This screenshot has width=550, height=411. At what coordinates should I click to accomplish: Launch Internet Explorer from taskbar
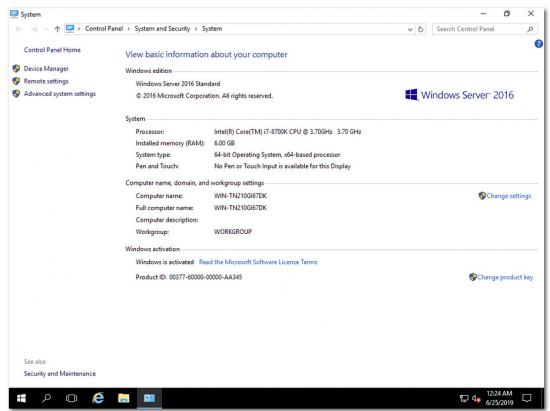pyautogui.click(x=98, y=398)
